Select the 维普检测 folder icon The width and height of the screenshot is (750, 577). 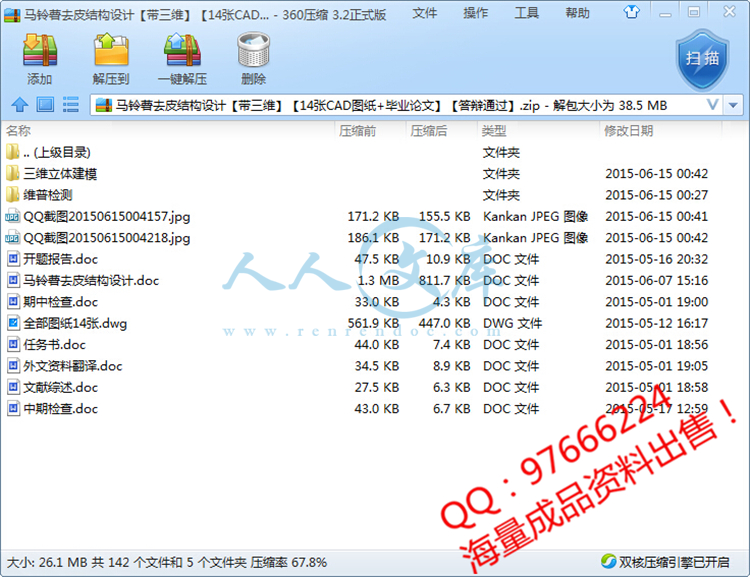13,195
